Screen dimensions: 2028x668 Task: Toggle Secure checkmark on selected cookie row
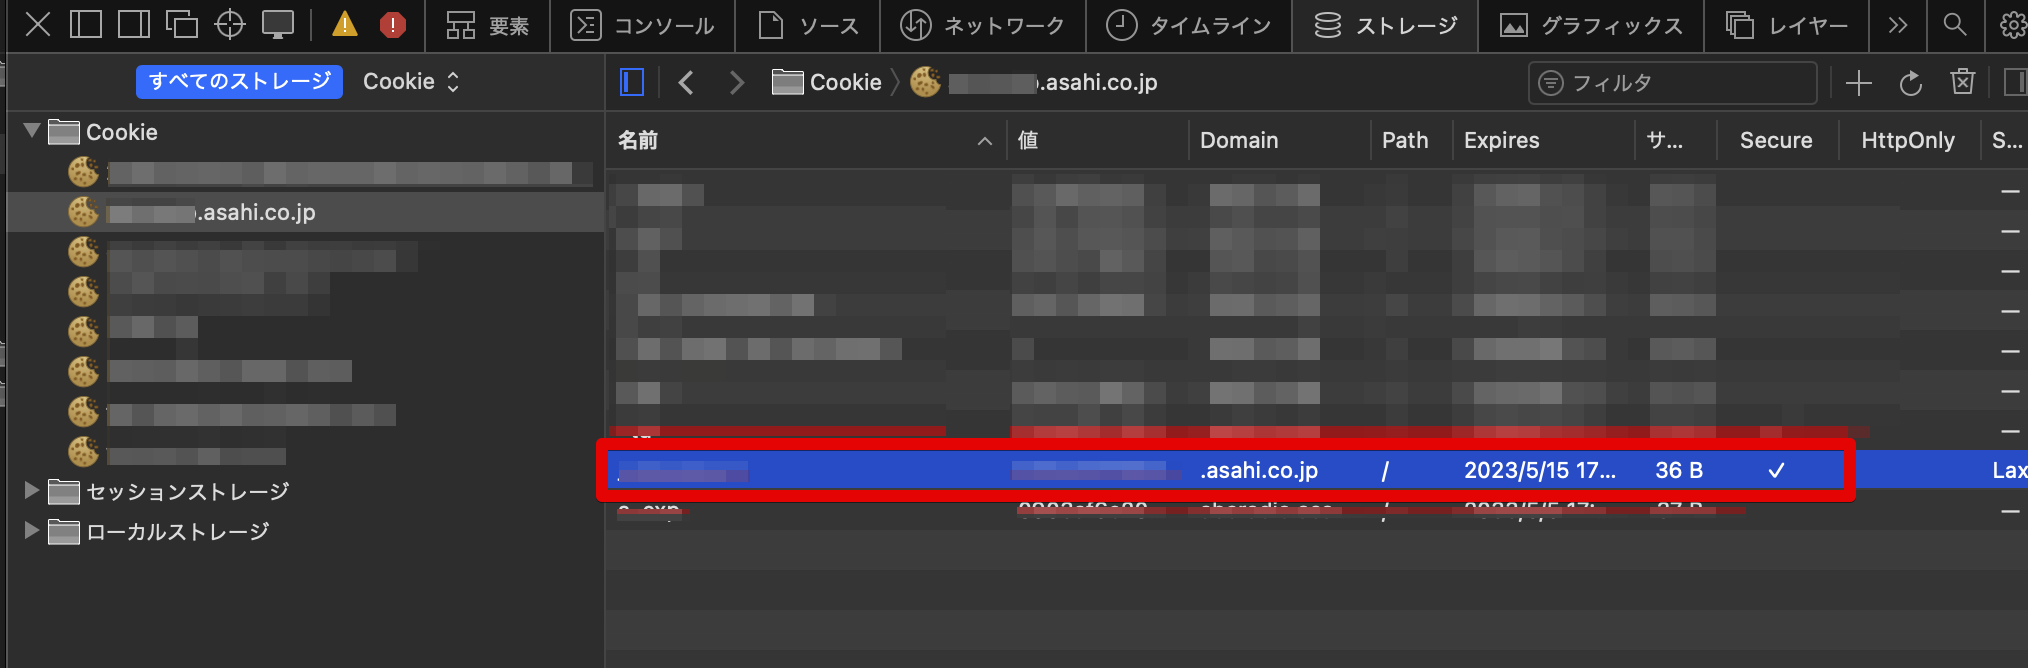[1776, 471]
